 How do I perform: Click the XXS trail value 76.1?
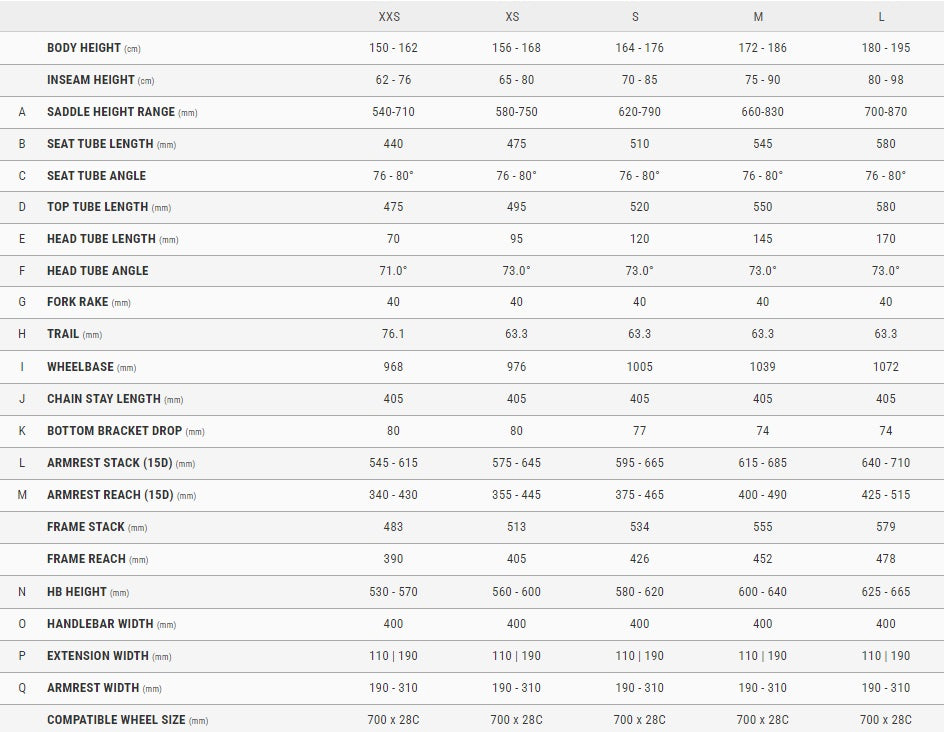[x=393, y=335]
